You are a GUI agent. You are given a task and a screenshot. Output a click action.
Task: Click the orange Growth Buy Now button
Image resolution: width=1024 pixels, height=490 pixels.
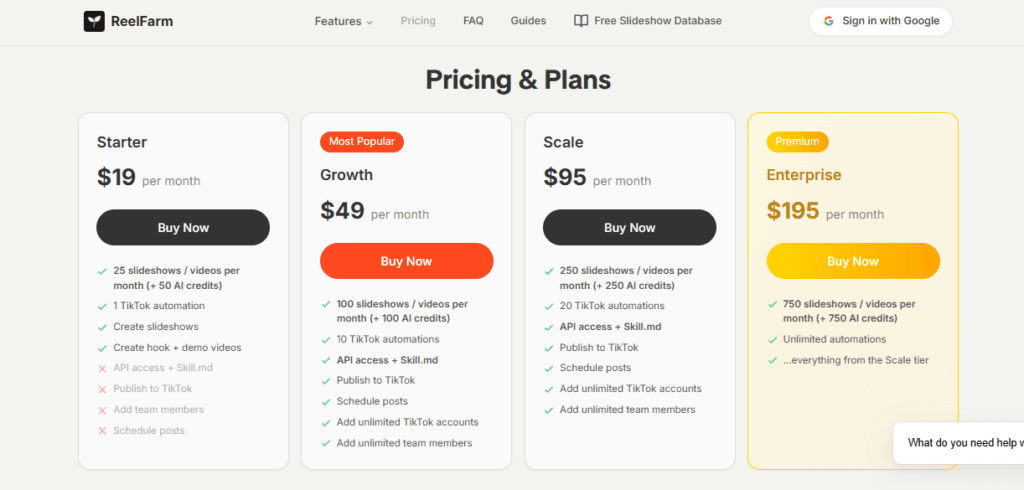click(406, 261)
